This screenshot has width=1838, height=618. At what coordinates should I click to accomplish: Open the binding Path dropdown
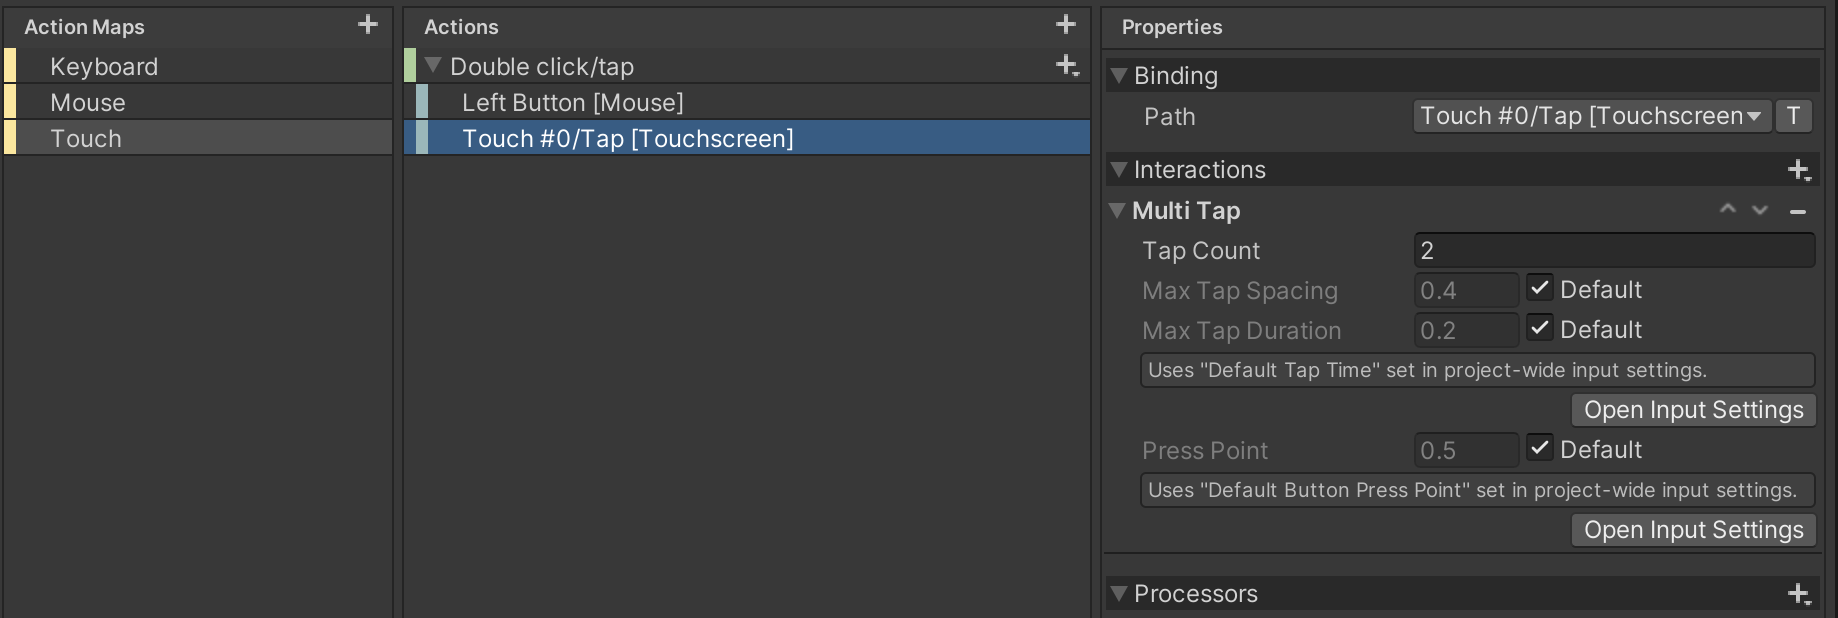(1592, 116)
